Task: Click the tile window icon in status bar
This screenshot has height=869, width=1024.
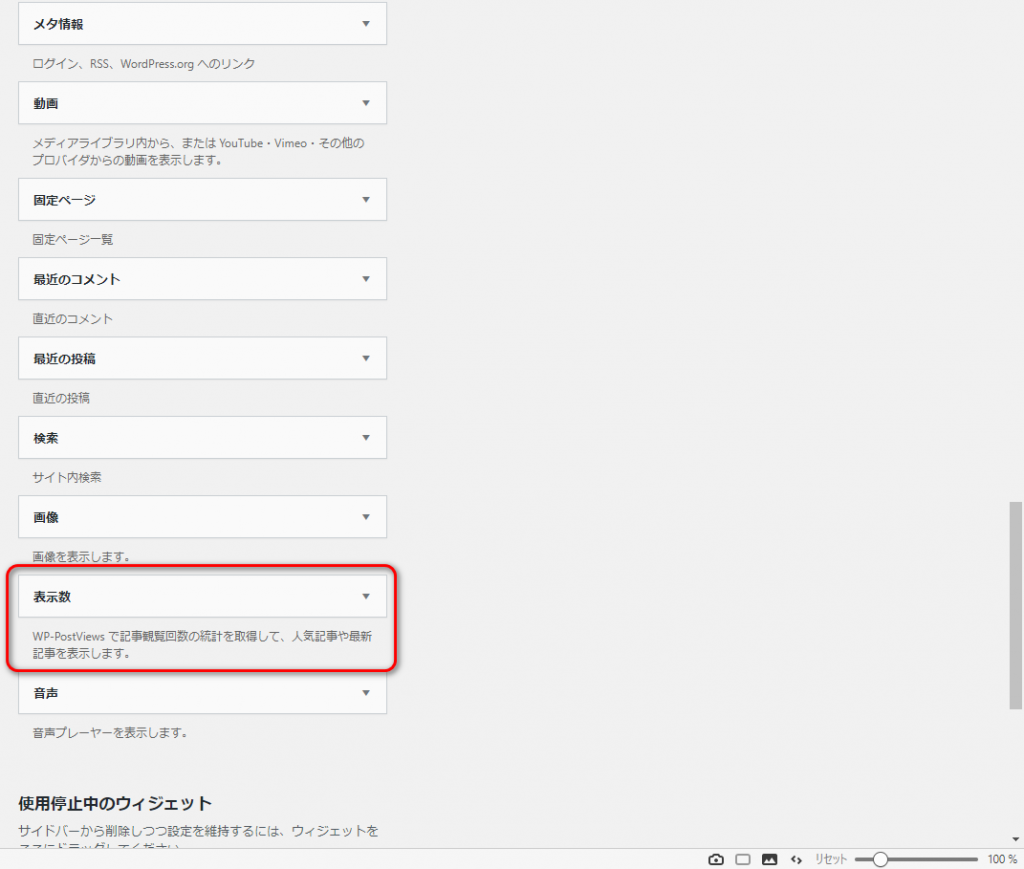Action: tap(743, 859)
